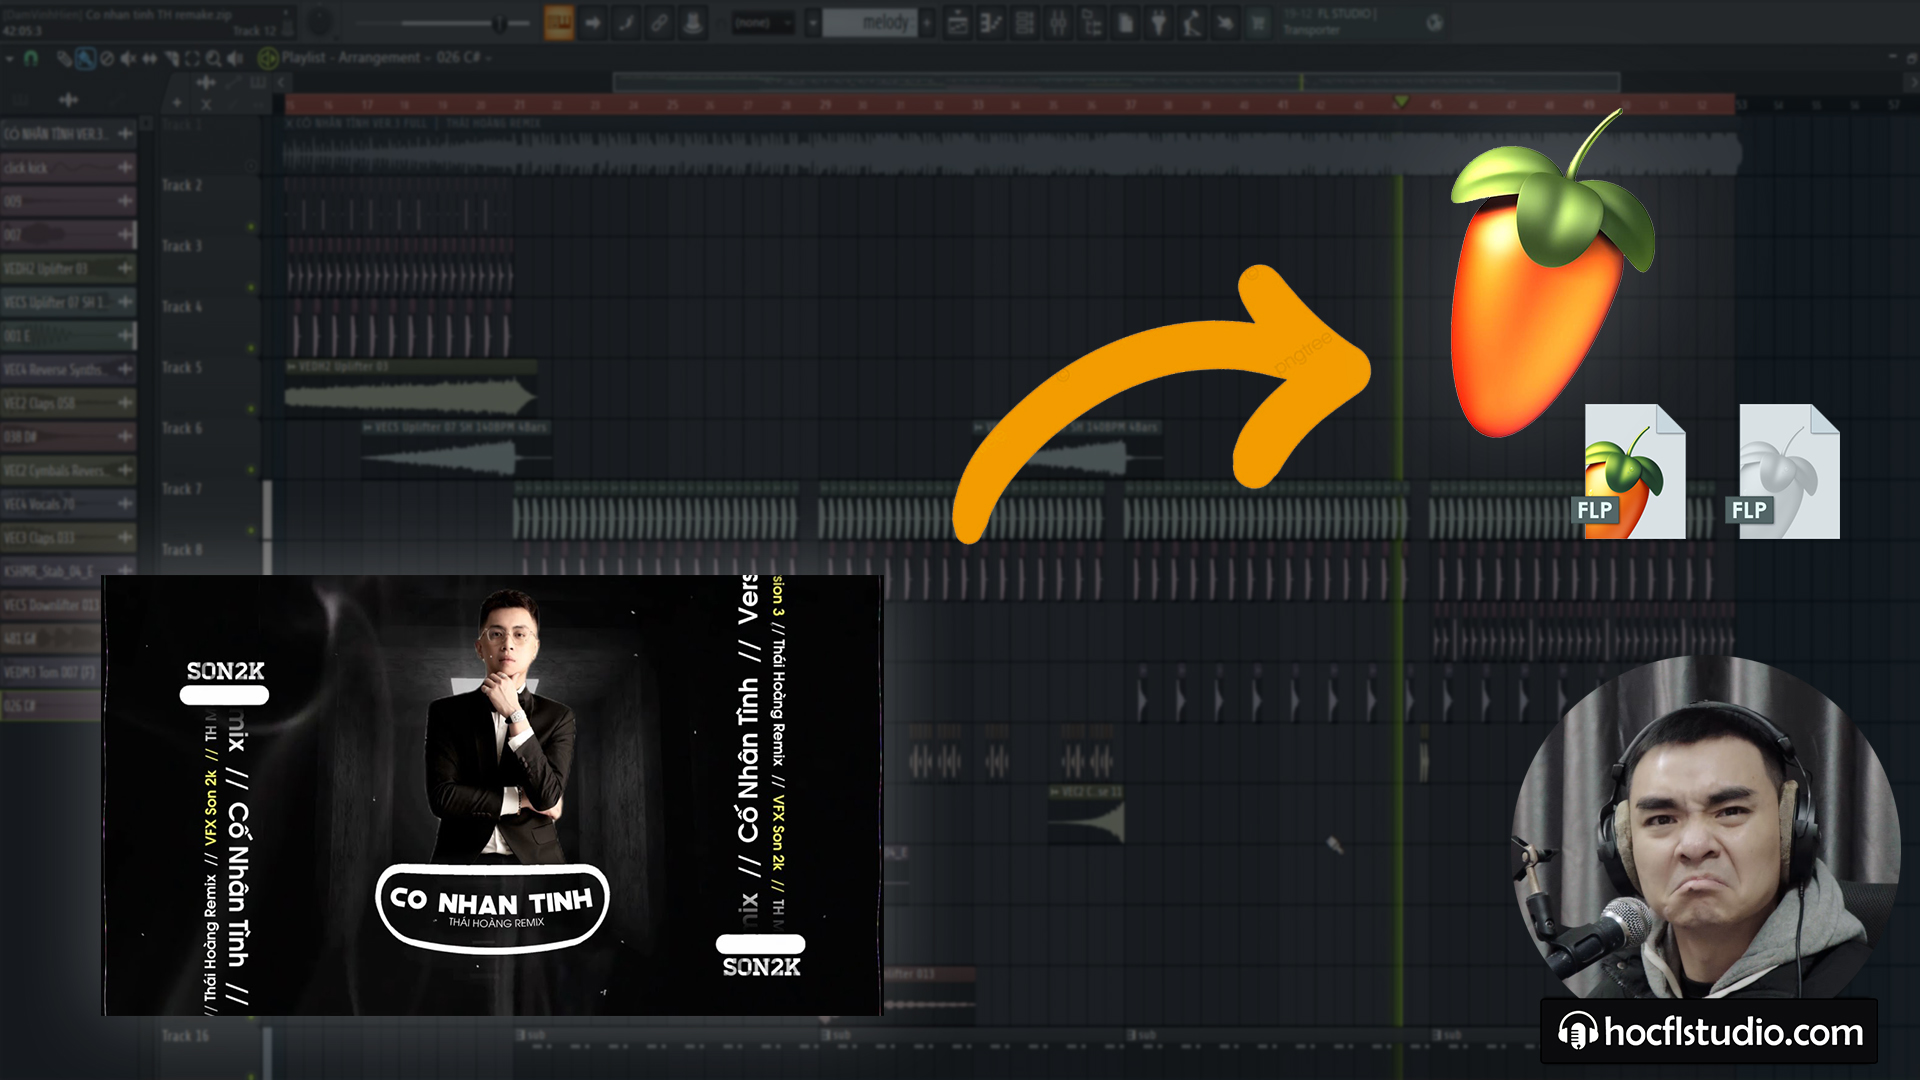Viewport: 1920px width, 1080px height.
Task: Open the Piano roll window from the toolbar
Action: [991, 22]
